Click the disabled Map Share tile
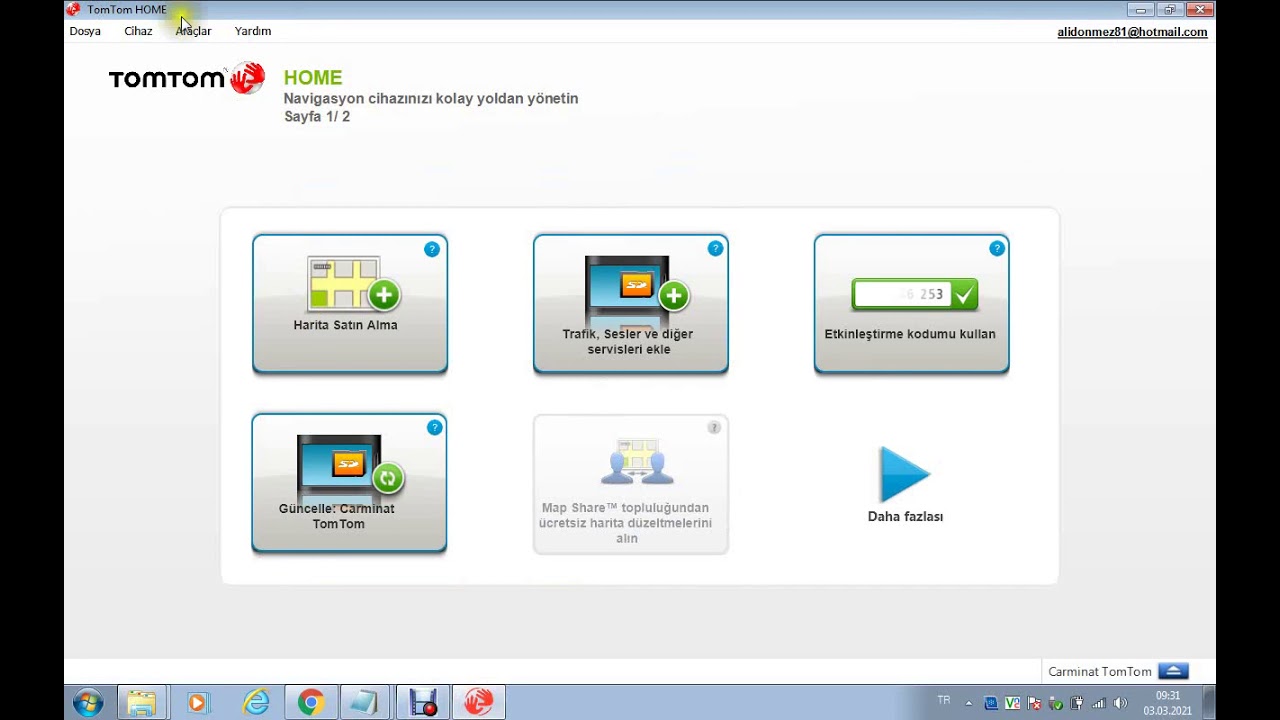The width and height of the screenshot is (1280, 720). pyautogui.click(x=631, y=484)
